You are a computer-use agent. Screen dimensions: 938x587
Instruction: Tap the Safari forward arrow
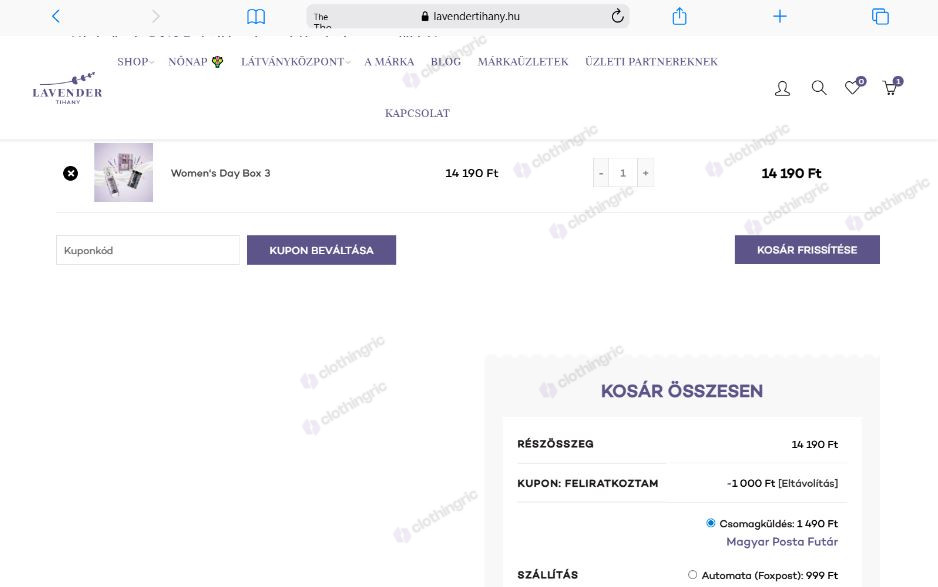[156, 16]
